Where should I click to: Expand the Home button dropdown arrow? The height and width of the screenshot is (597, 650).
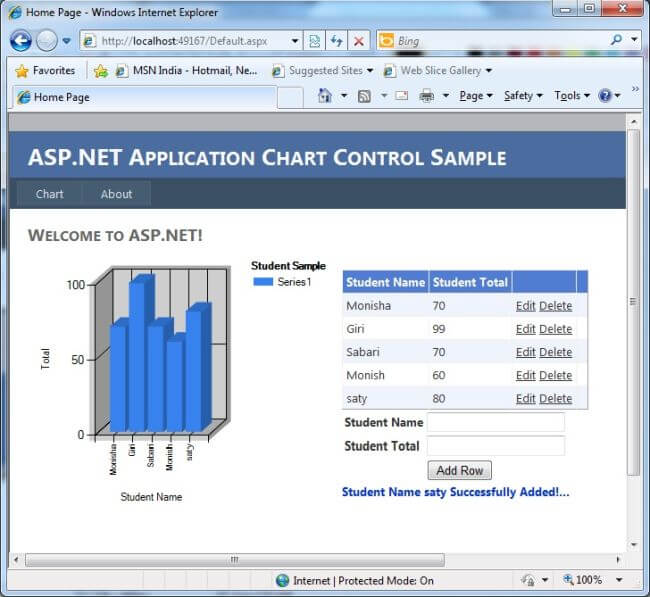tap(344, 96)
